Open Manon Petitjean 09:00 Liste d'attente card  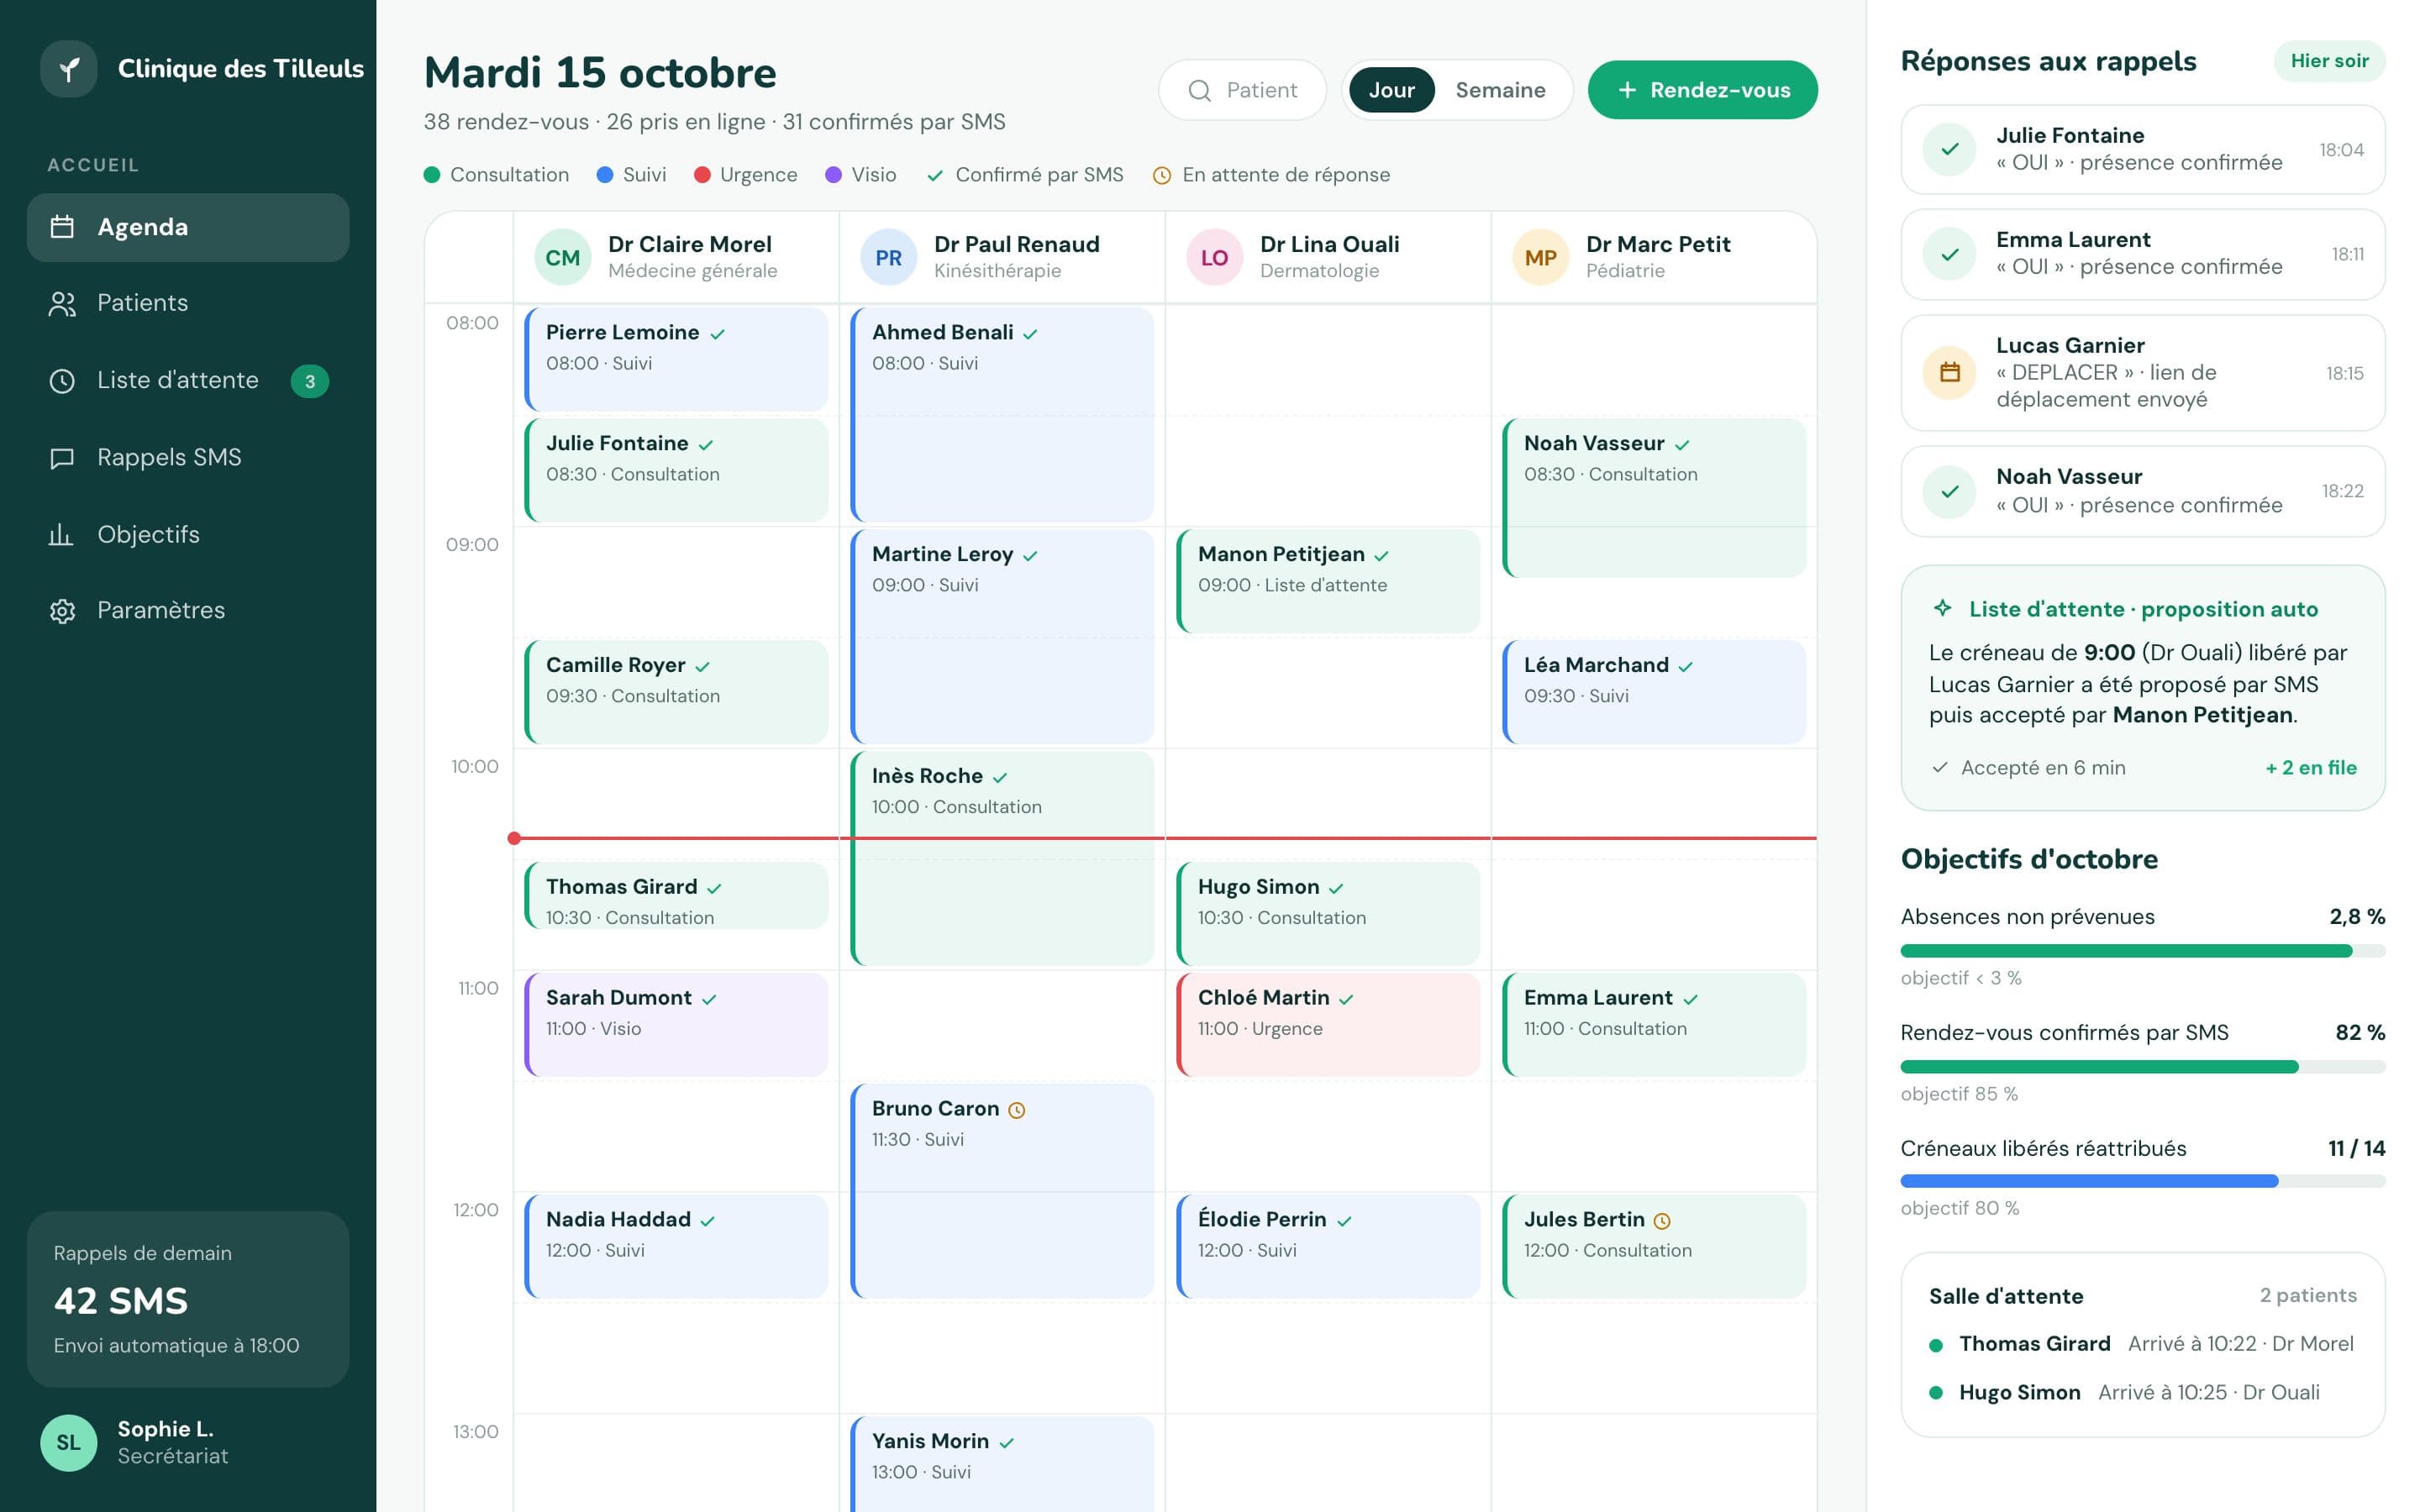pyautogui.click(x=1328, y=581)
